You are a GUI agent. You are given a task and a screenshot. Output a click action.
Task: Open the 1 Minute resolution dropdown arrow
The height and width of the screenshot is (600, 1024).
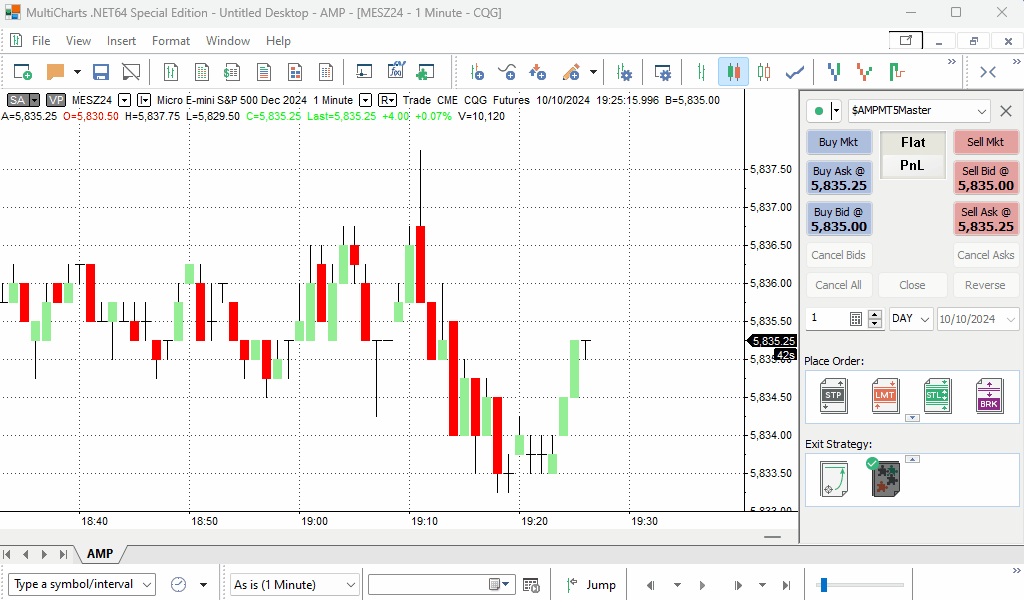click(366, 100)
